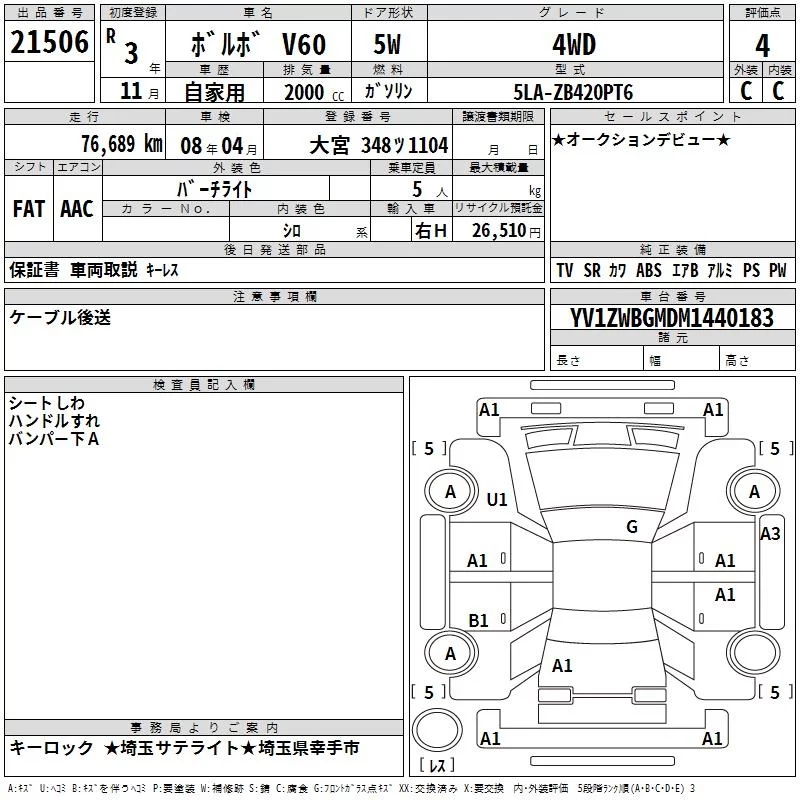Click the セールスポイント header

click(672, 116)
